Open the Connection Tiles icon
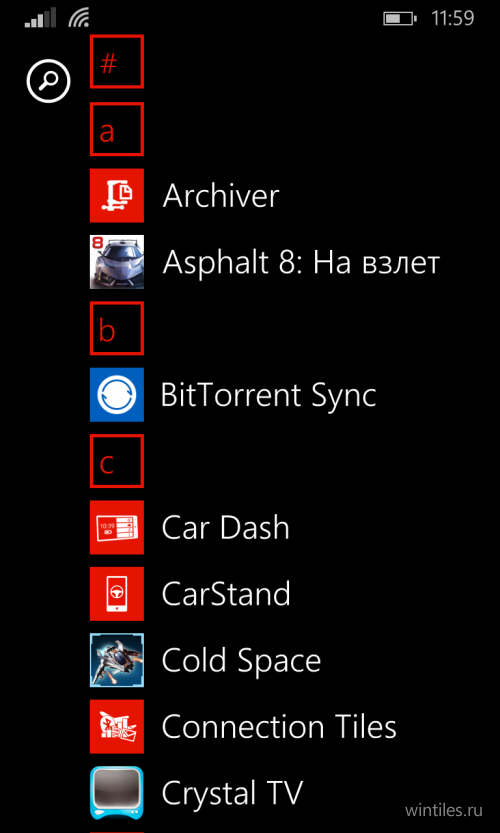This screenshot has width=500, height=833. tap(116, 727)
